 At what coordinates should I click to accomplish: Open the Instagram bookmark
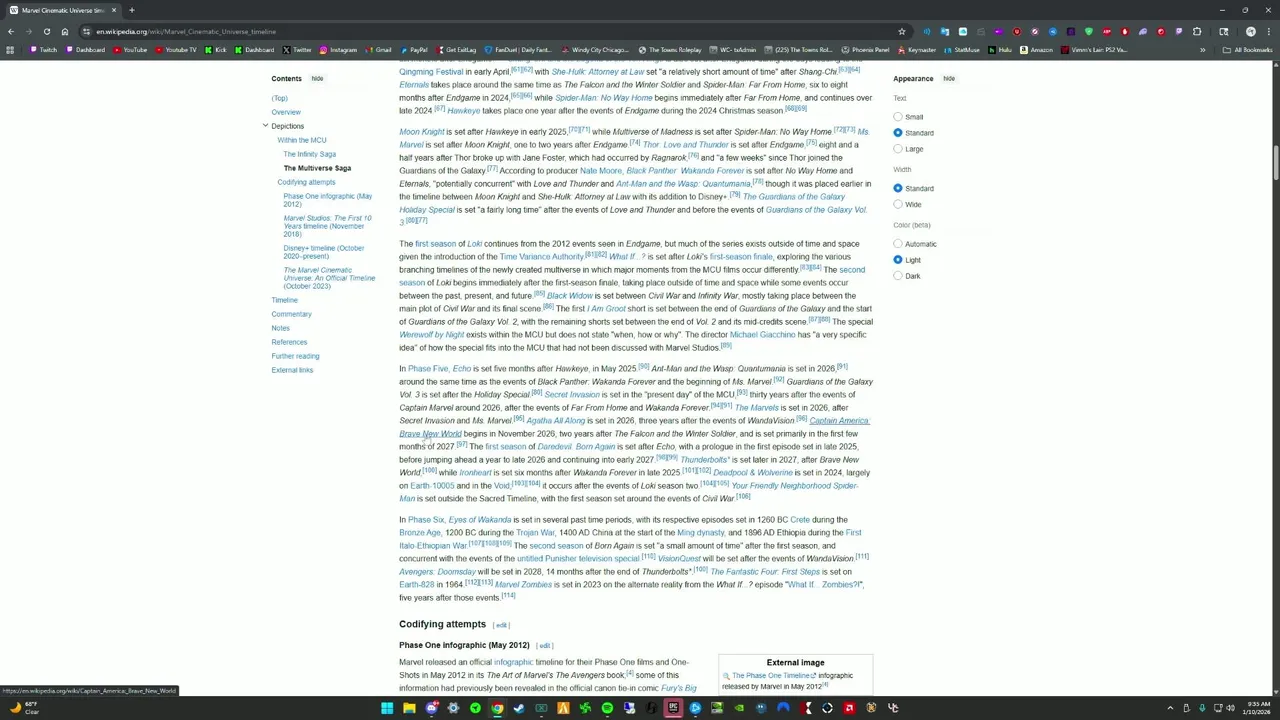(338, 50)
